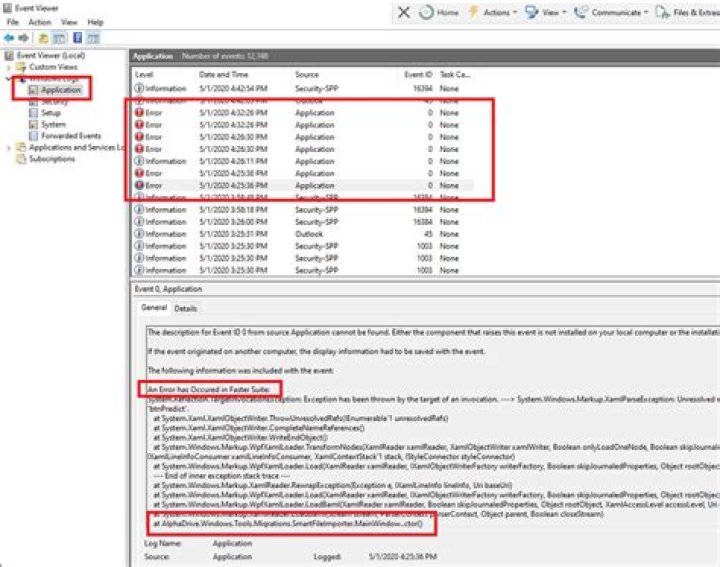Toggle the Show/Hide Console Tree toolbar icon
Viewport: 720px width, 567px height.
coord(59,38)
